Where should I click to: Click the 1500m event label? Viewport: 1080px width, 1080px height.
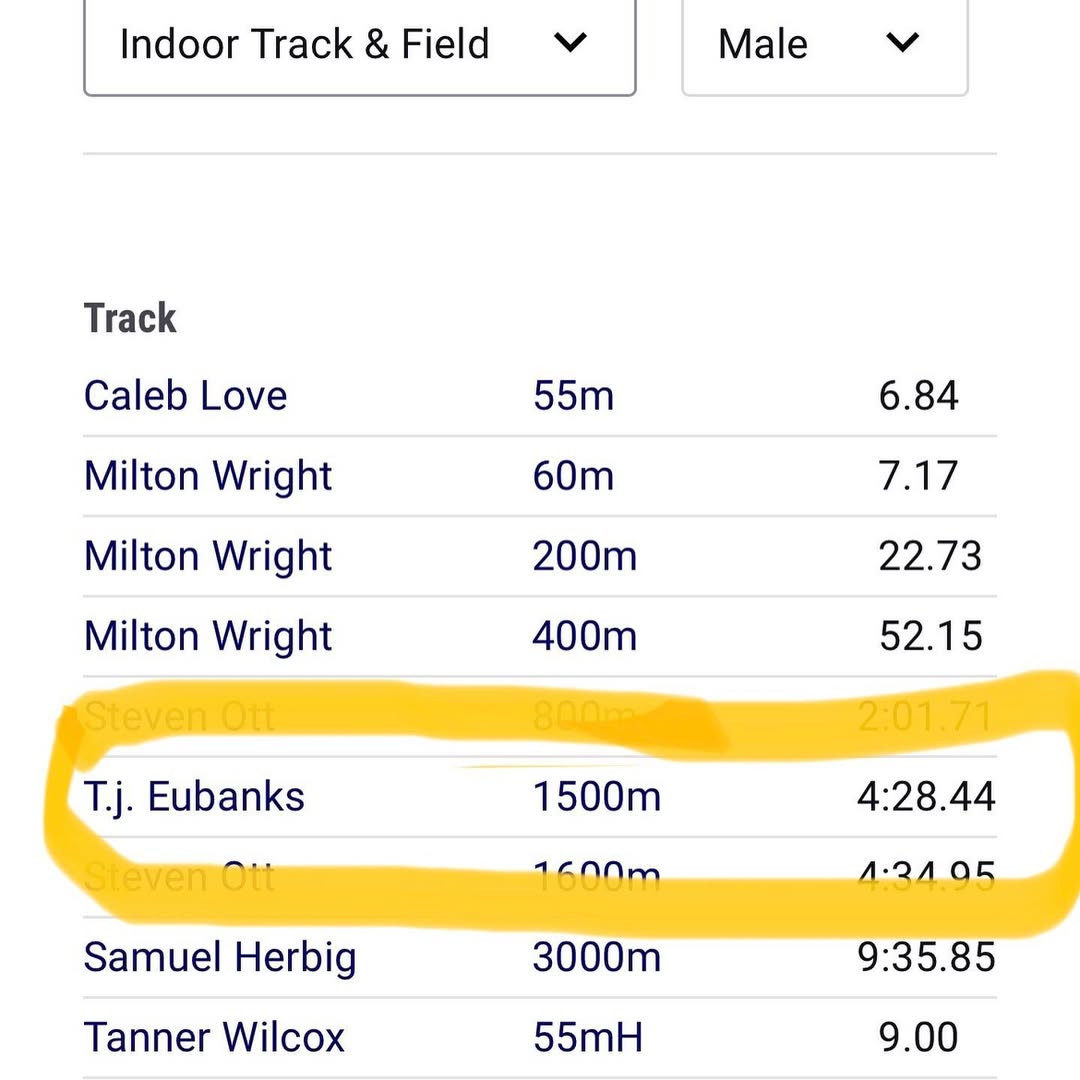click(596, 797)
